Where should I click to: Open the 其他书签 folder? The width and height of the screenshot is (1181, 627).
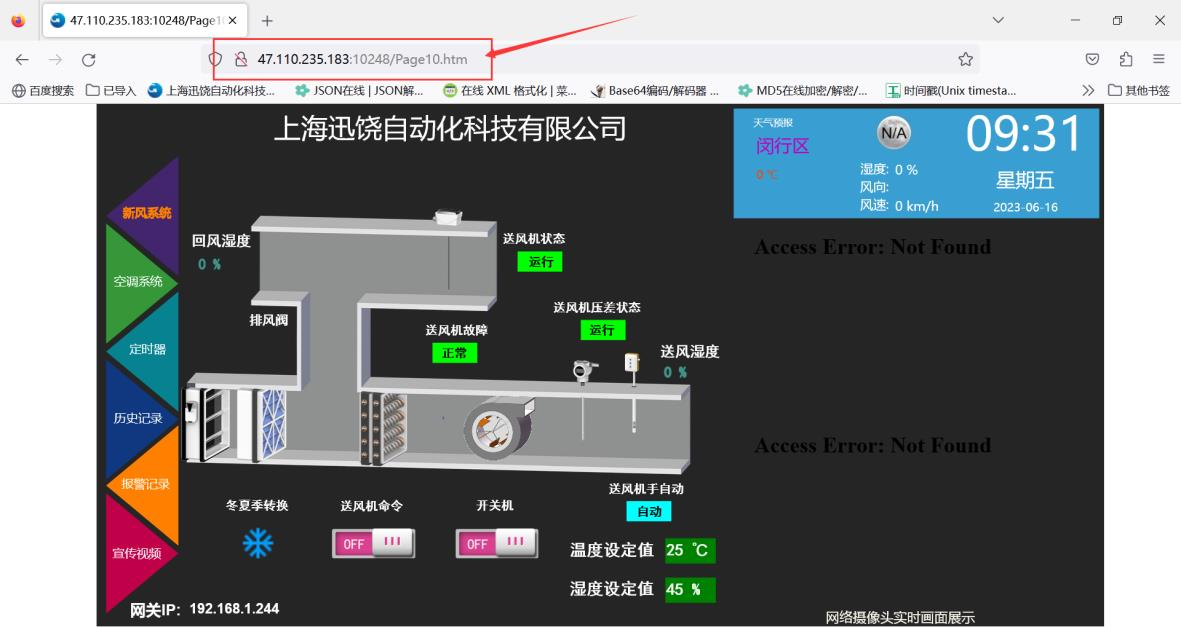pos(1139,90)
